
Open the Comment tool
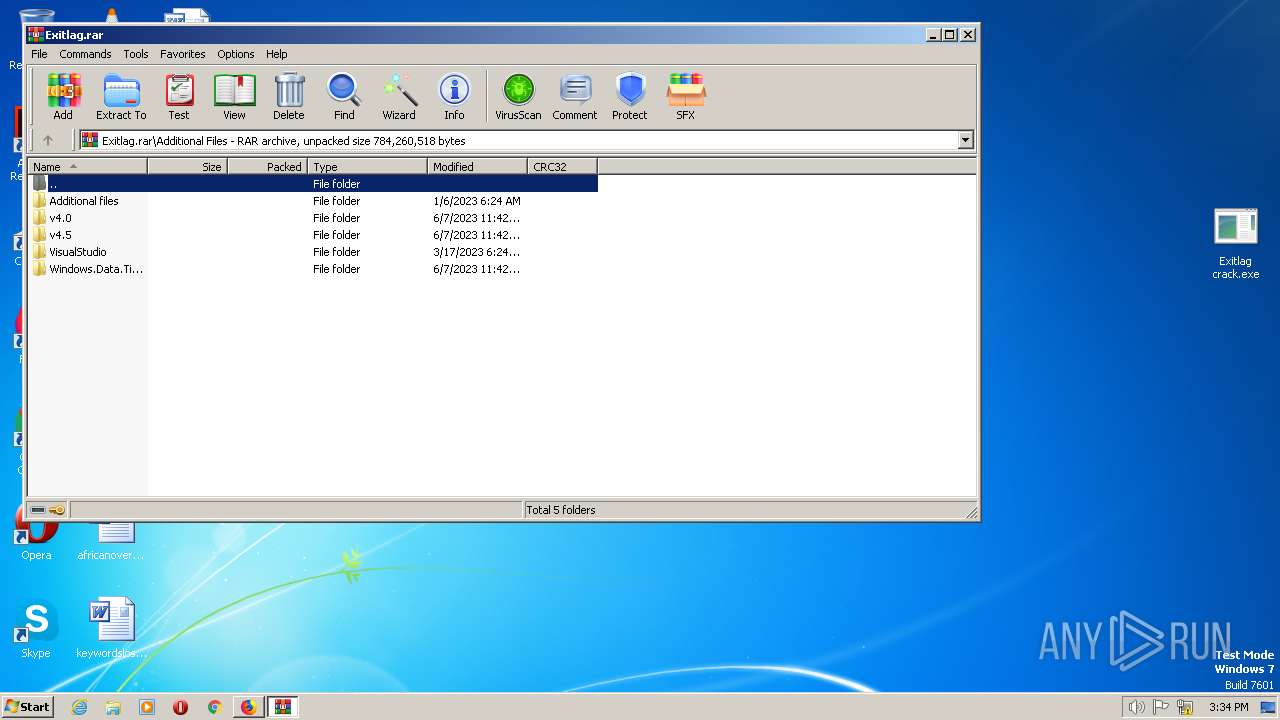point(575,97)
